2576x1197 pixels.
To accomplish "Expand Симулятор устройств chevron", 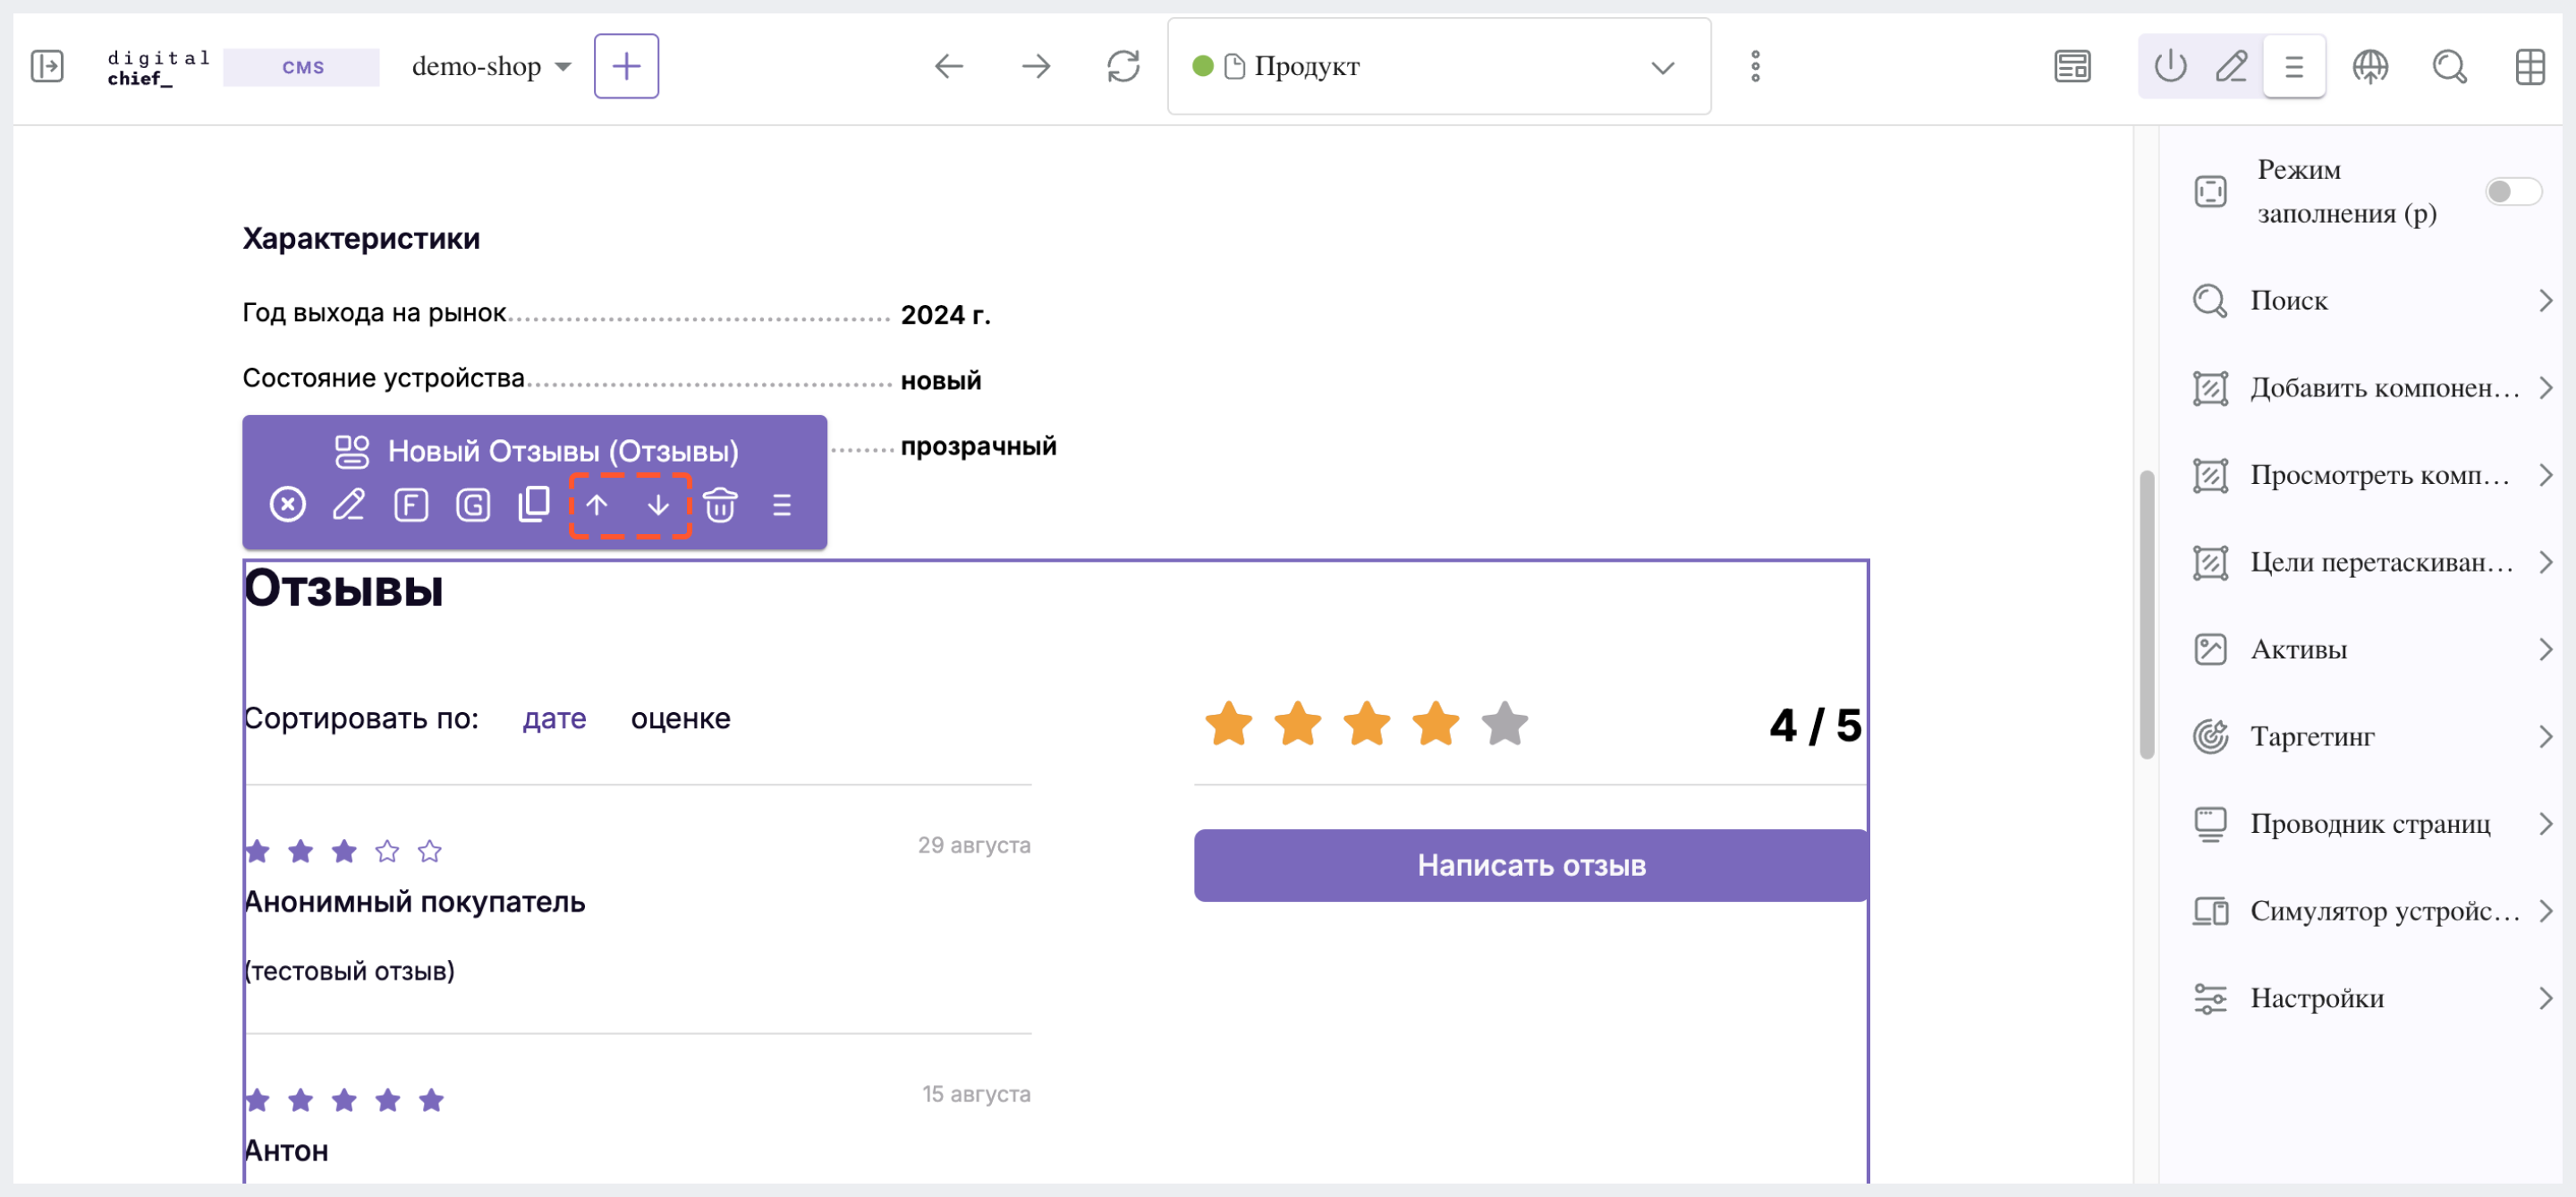I will click(x=2546, y=911).
